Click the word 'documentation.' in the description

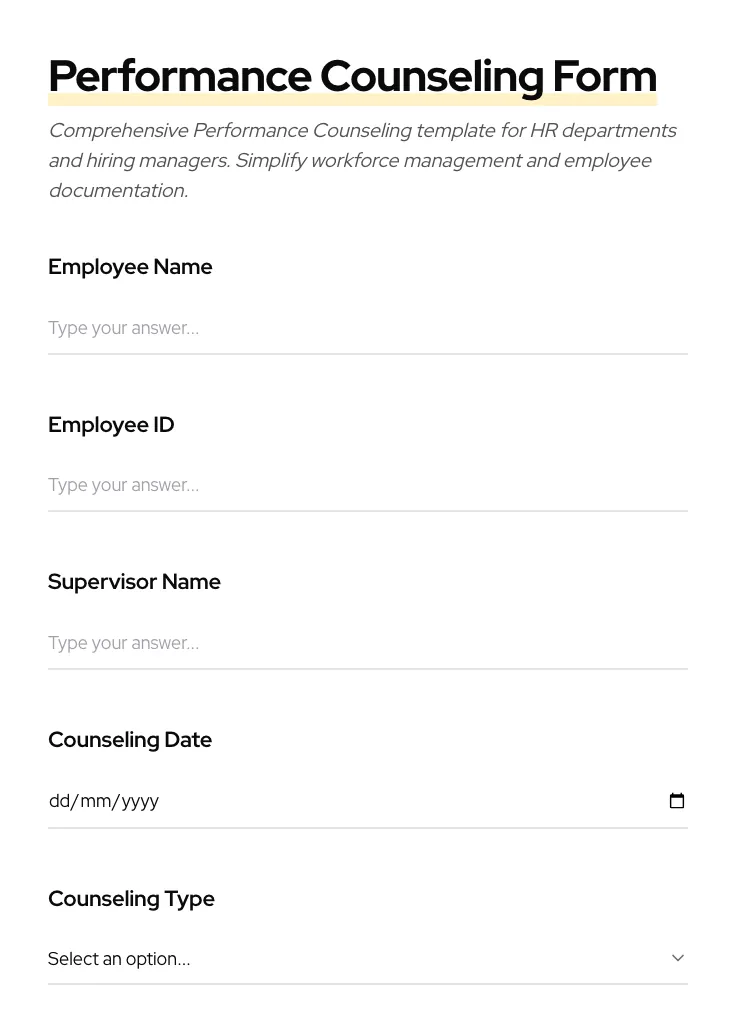[118, 190]
